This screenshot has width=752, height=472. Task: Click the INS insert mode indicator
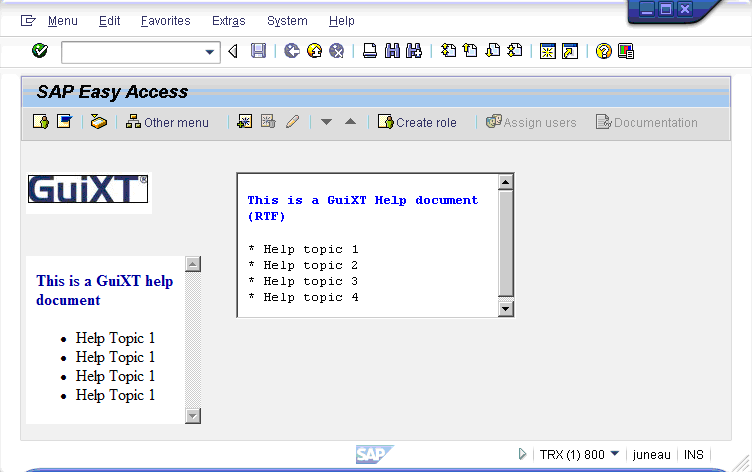[x=693, y=454]
